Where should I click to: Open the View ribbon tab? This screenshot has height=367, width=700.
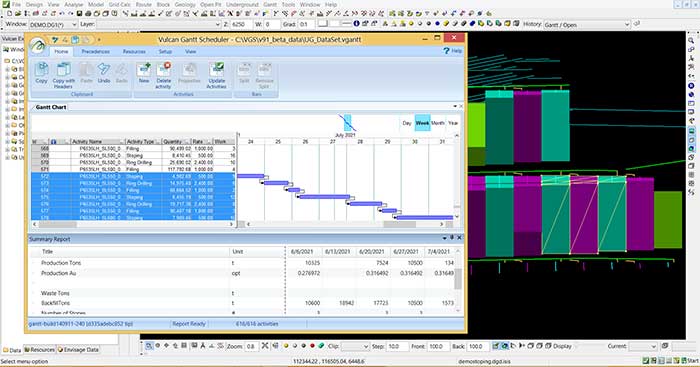pyautogui.click(x=191, y=52)
